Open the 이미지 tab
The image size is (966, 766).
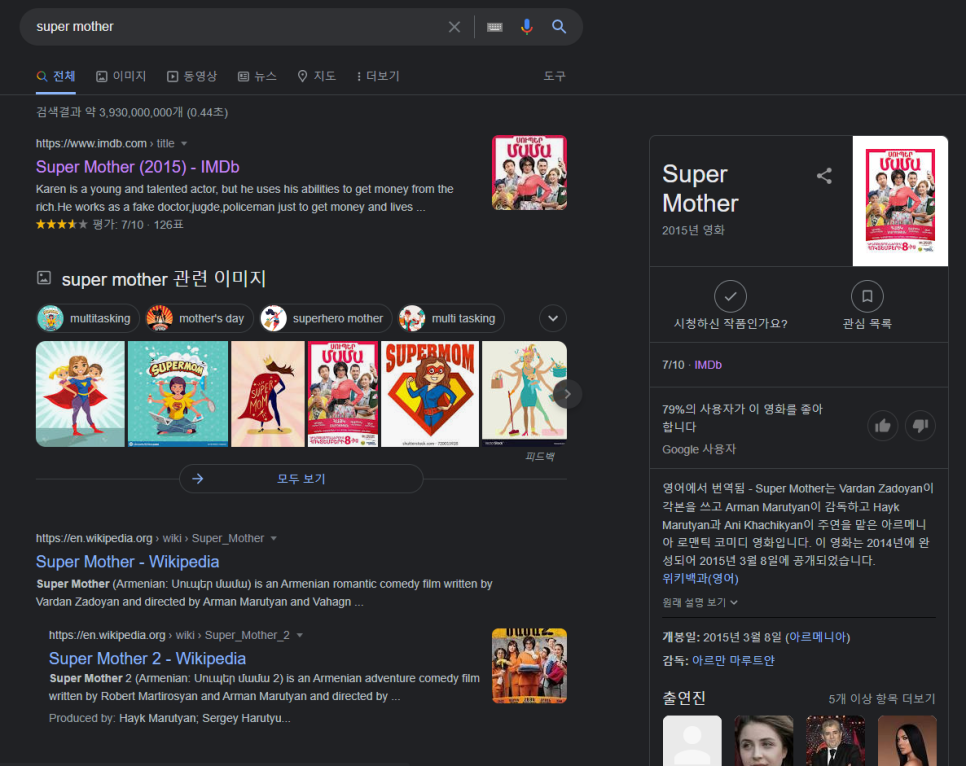point(121,76)
